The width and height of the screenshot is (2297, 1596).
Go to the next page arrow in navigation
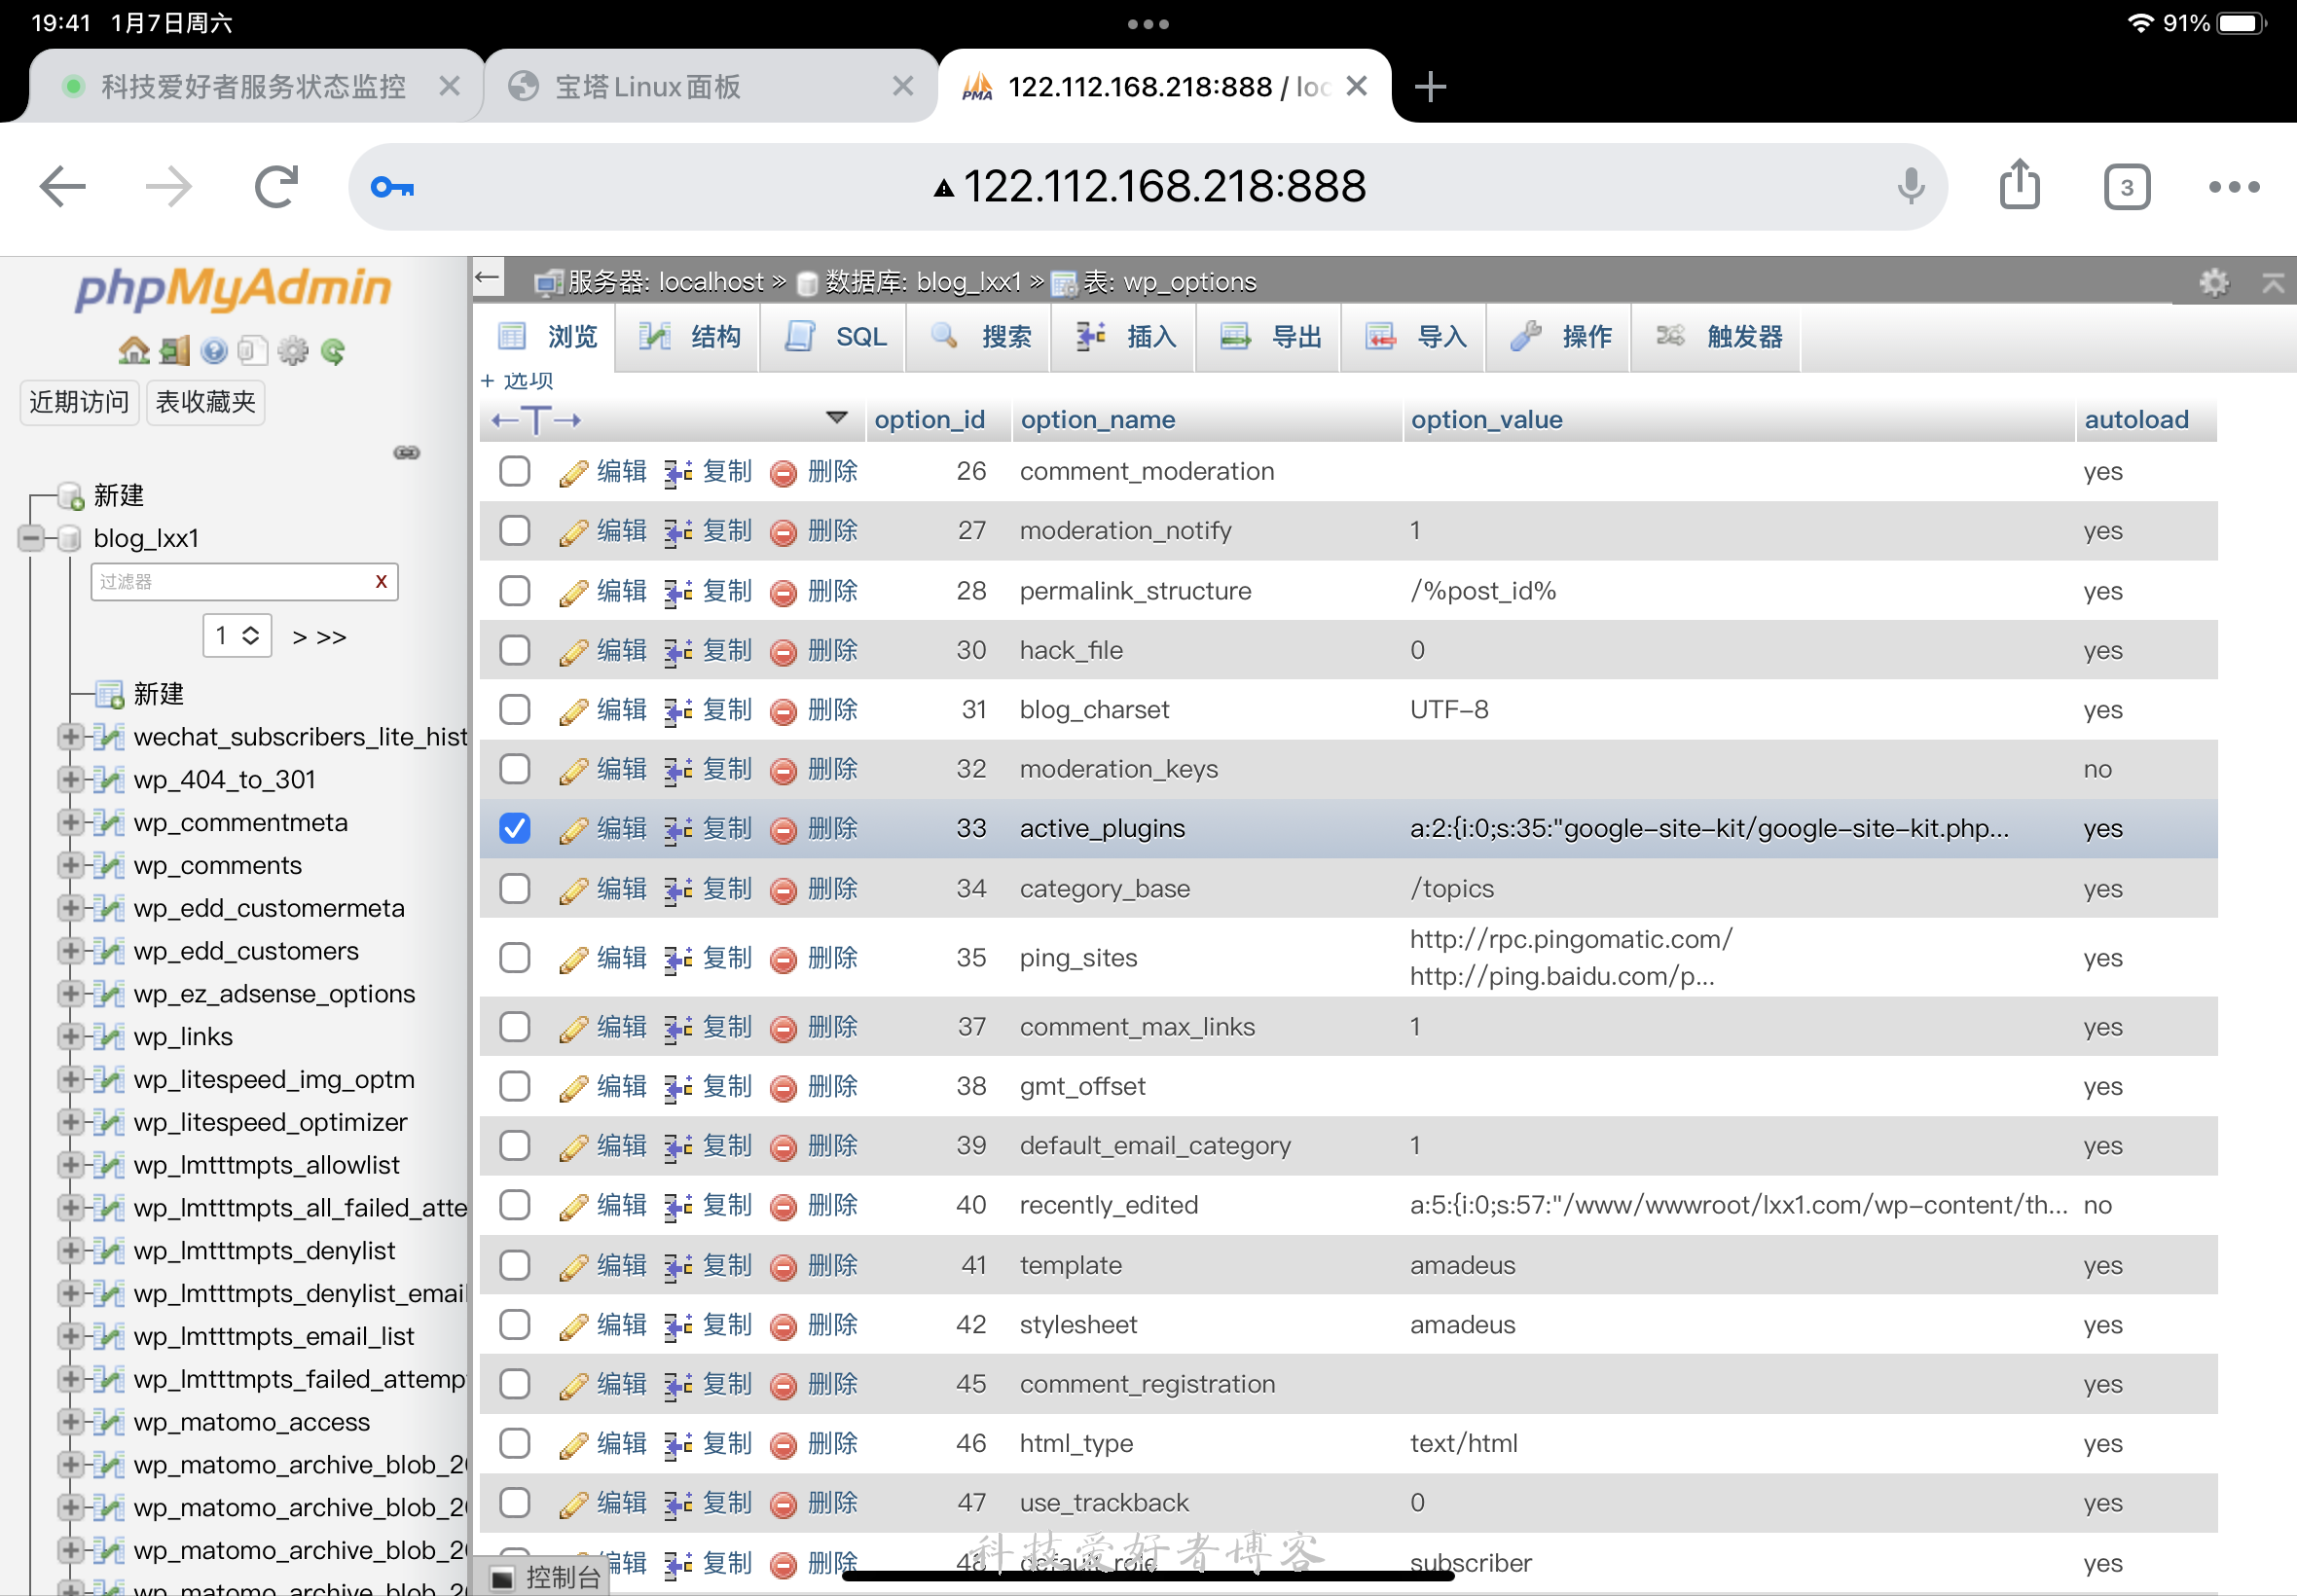(x=299, y=638)
